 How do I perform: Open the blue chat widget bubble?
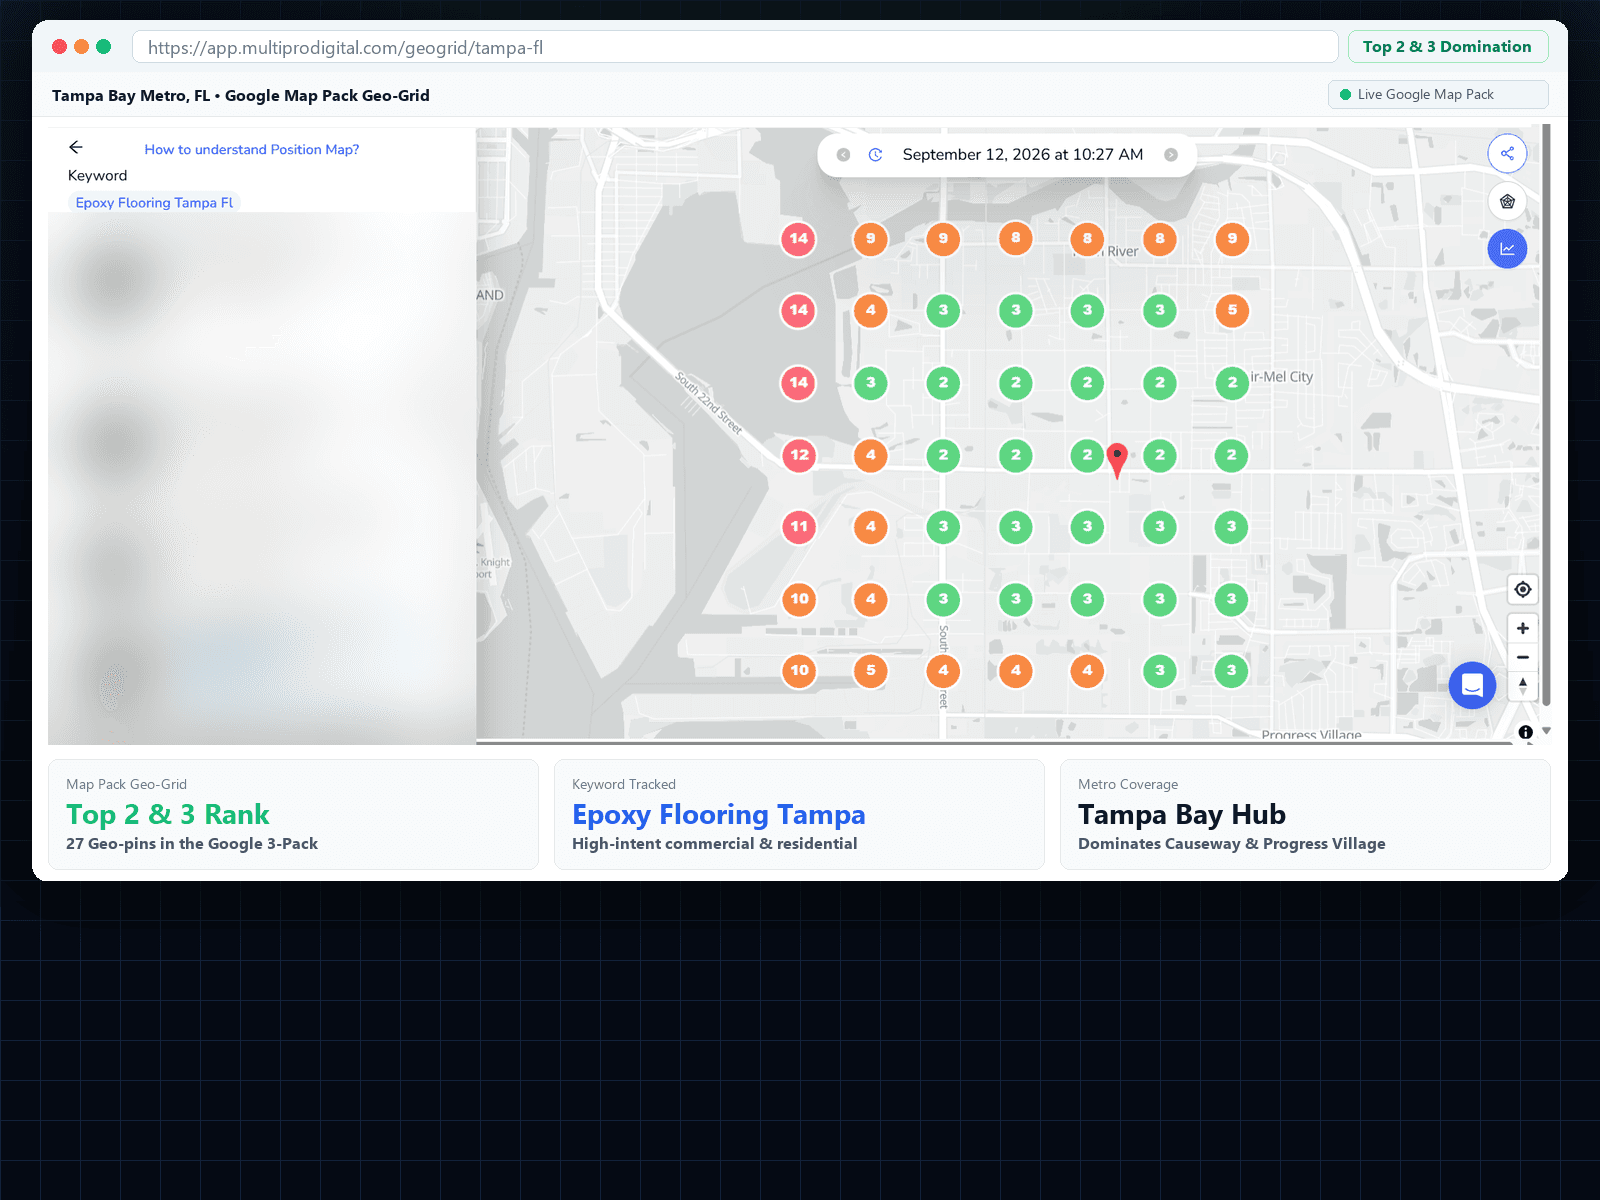(1472, 686)
